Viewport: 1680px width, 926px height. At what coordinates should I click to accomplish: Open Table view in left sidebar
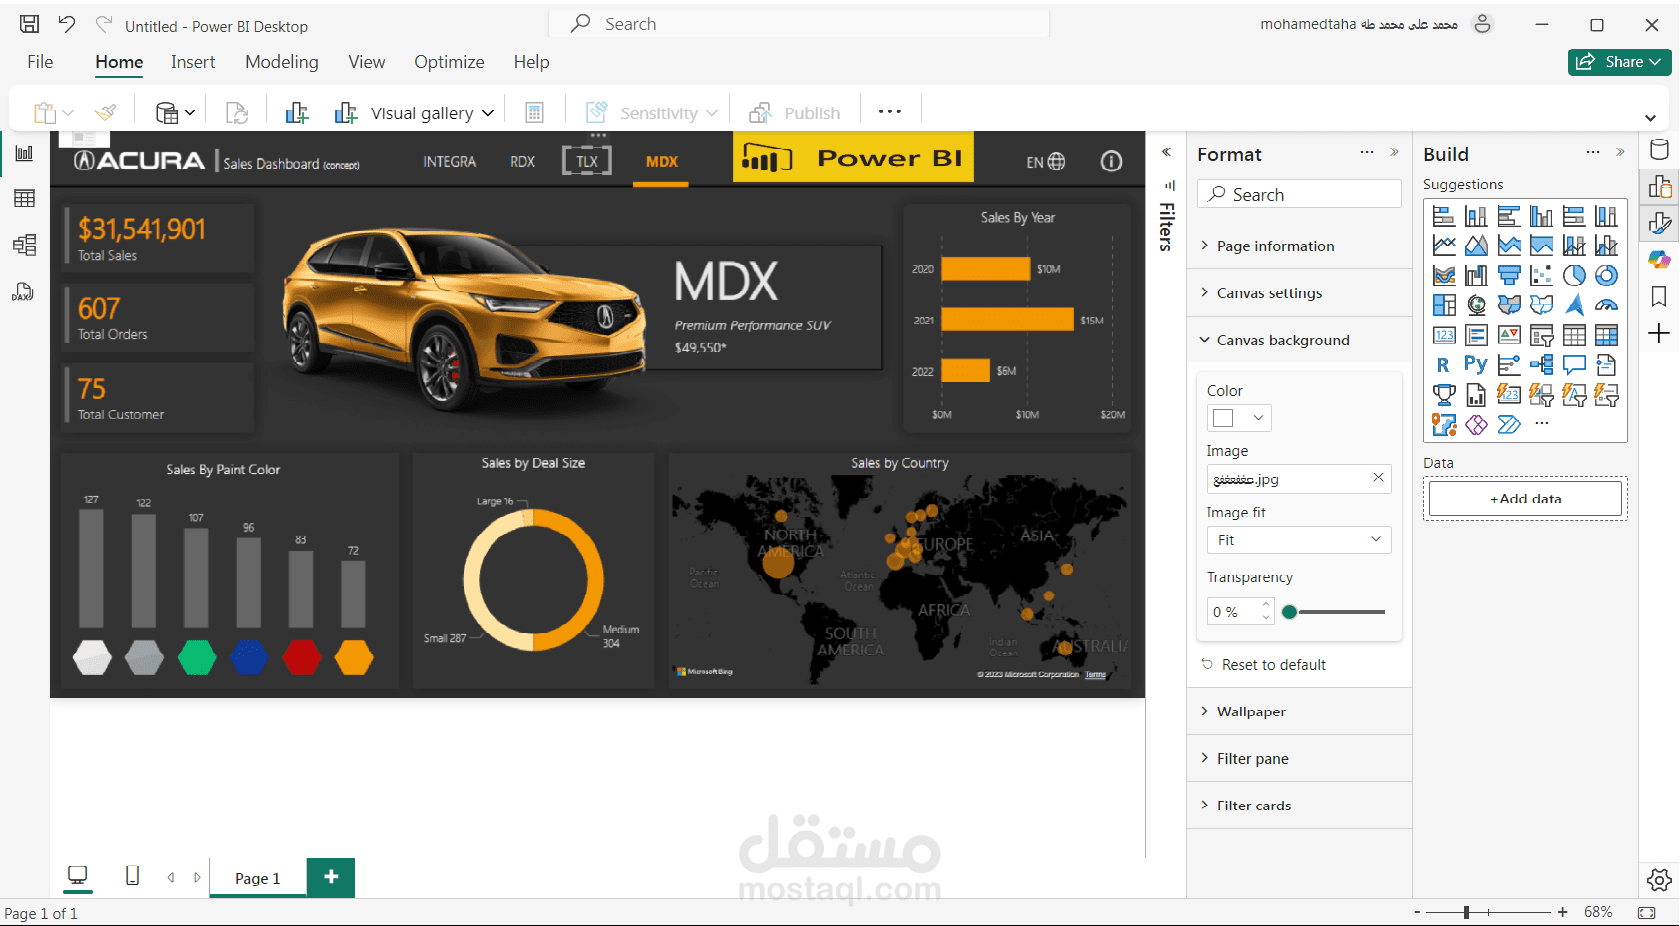coord(24,198)
